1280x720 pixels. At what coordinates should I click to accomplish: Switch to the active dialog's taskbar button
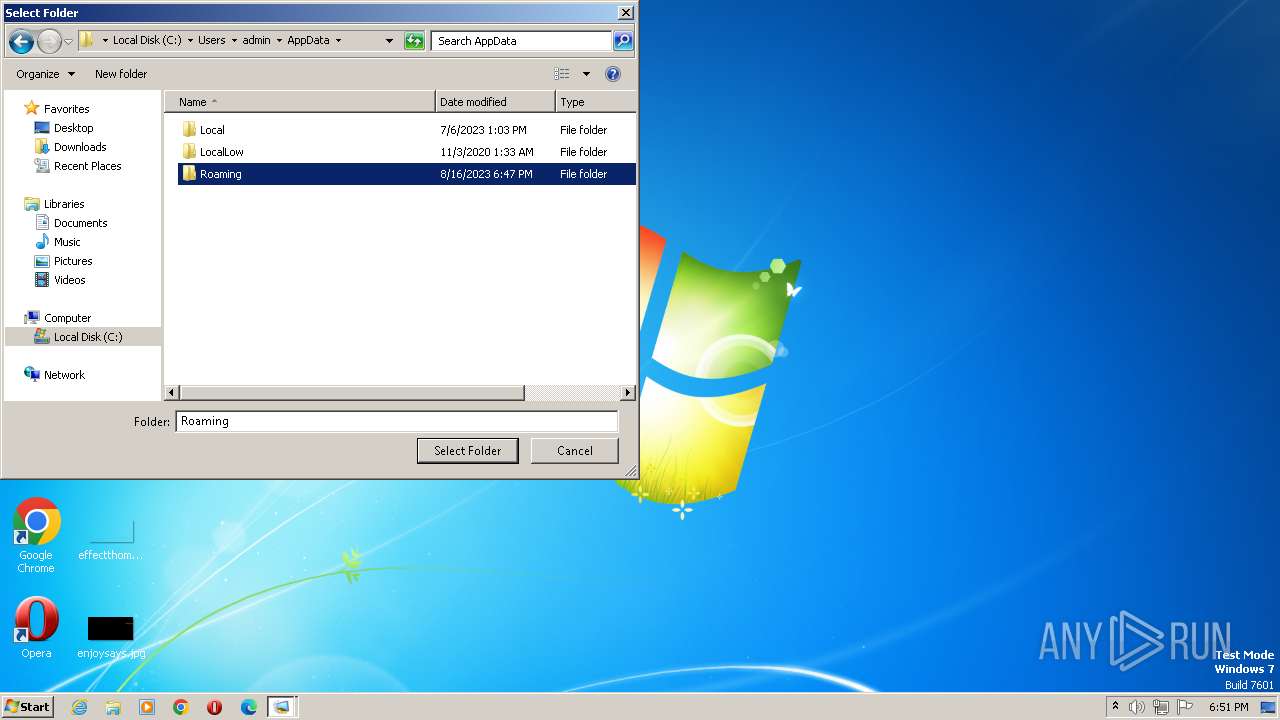tap(282, 707)
